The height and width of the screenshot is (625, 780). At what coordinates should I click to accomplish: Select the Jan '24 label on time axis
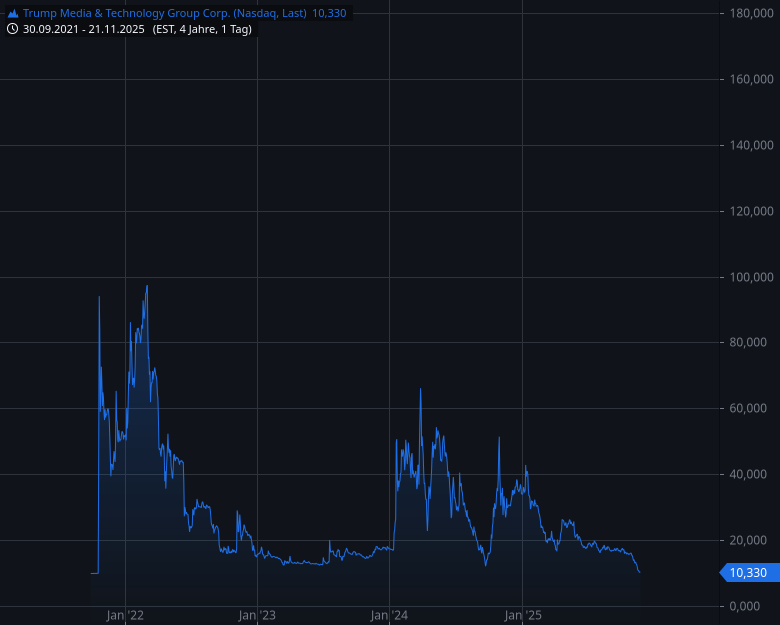click(390, 615)
